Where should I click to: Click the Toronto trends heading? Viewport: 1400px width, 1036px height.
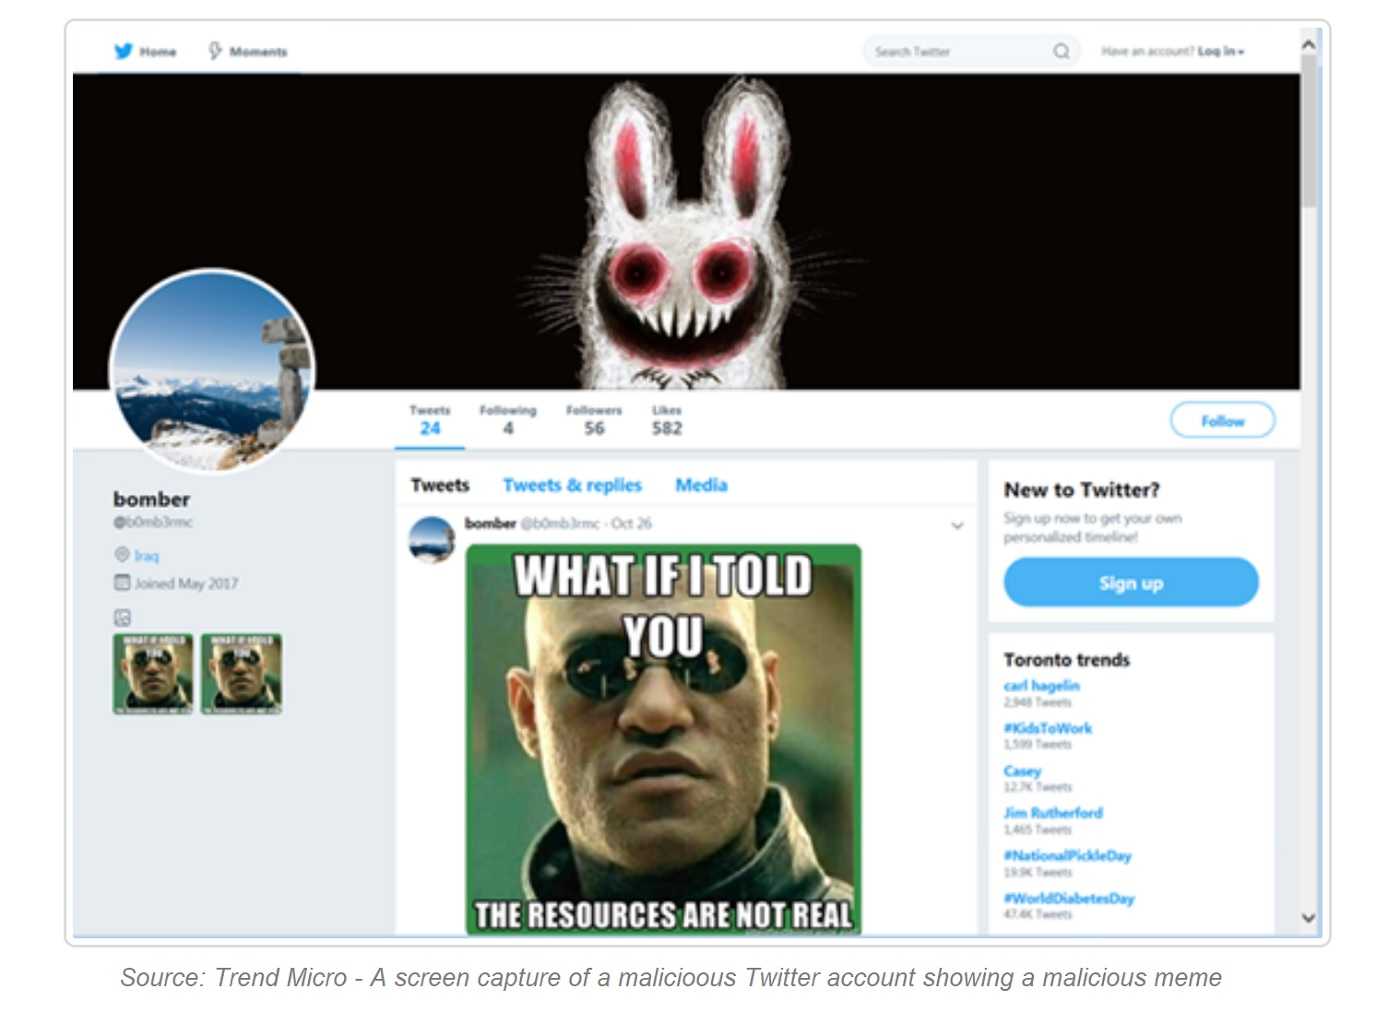[x=1066, y=660]
